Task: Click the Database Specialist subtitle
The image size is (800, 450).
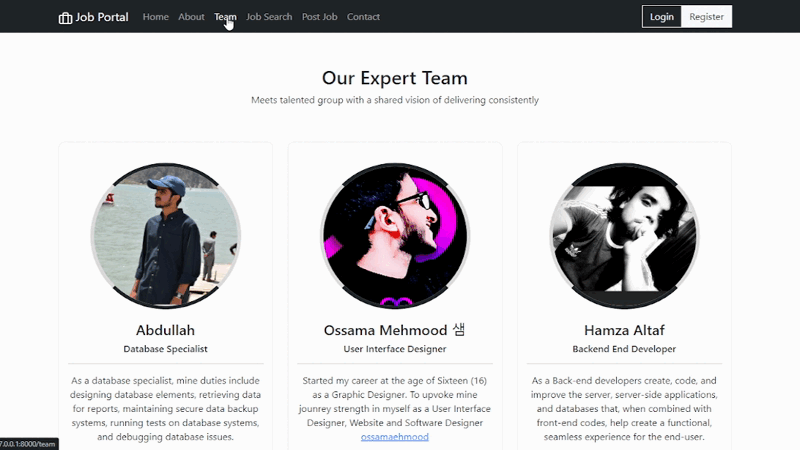Action: pyautogui.click(x=165, y=349)
